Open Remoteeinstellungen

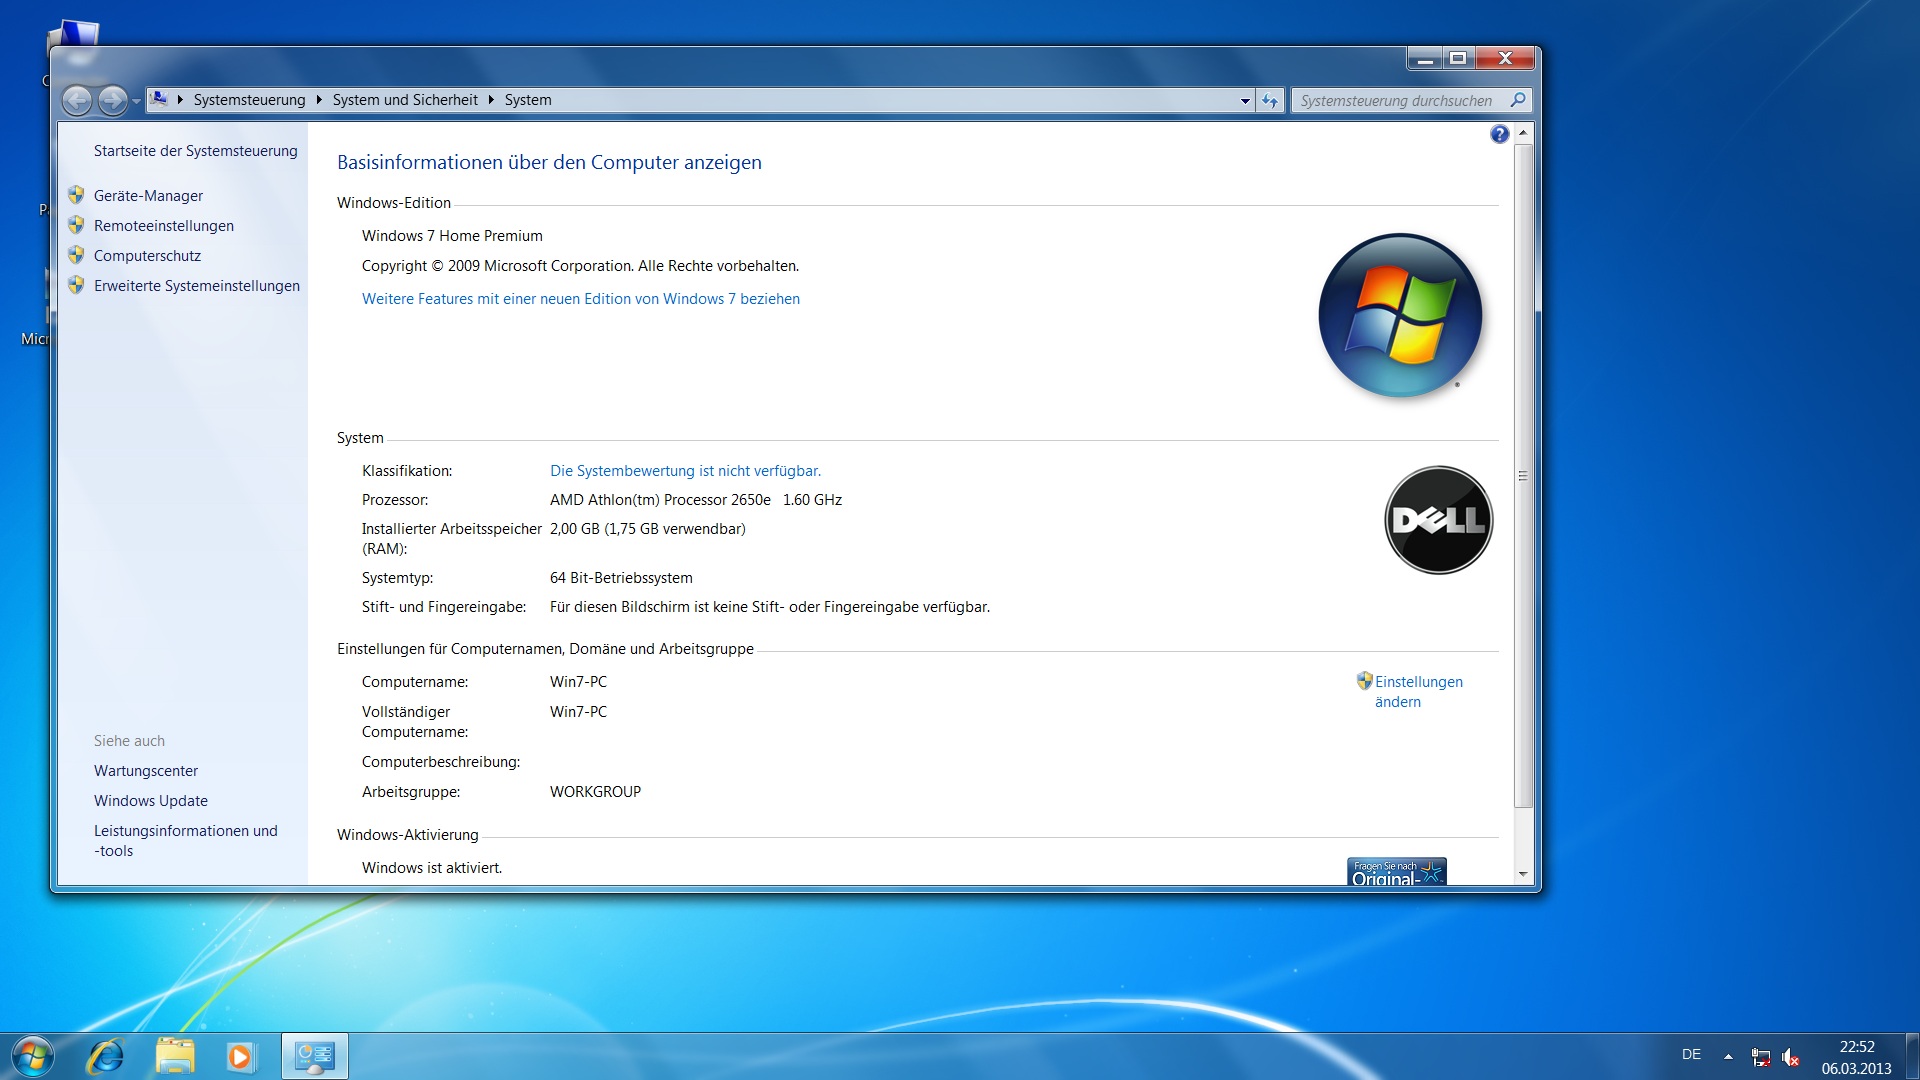click(x=164, y=226)
